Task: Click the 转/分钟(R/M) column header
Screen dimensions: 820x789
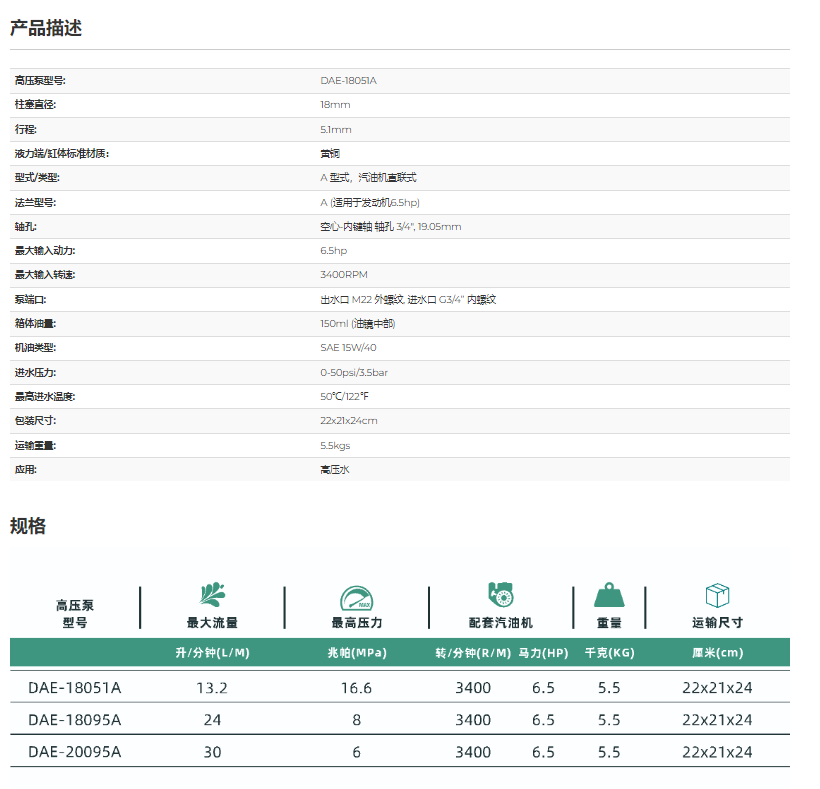Action: (473, 653)
